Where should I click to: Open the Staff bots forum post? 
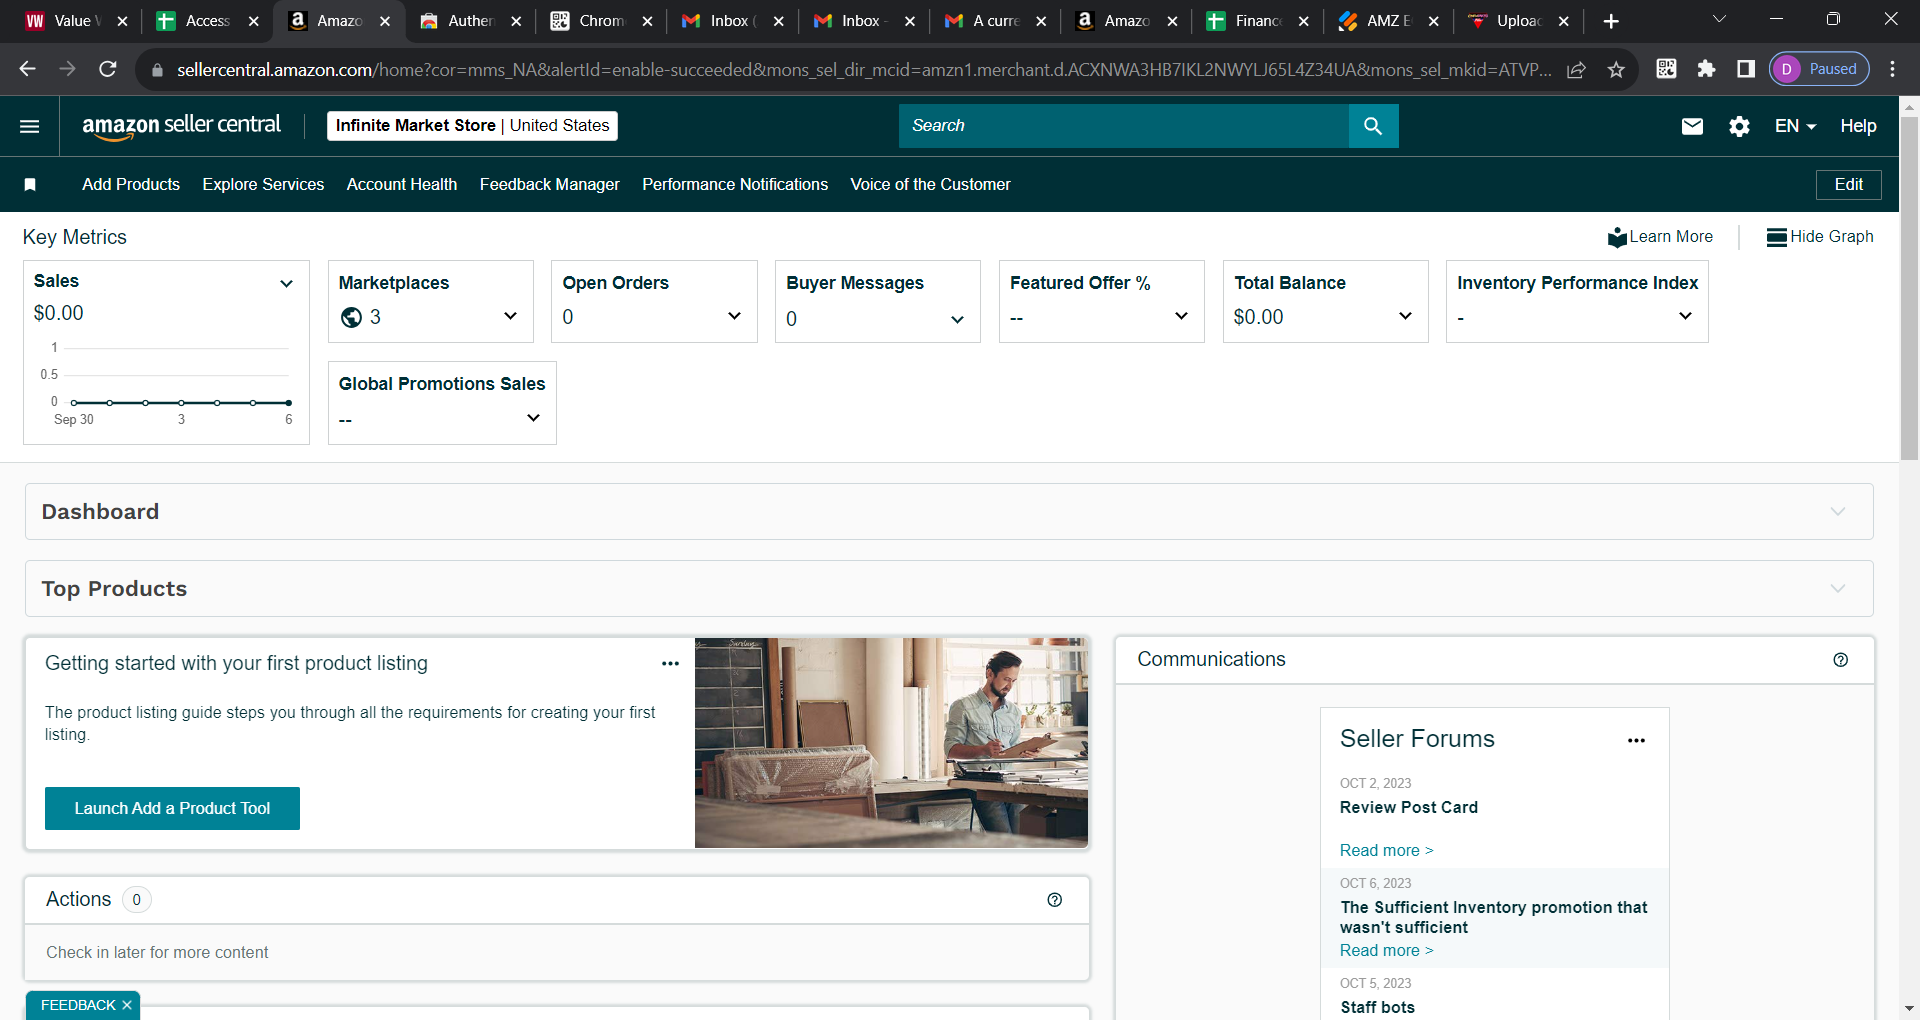[x=1377, y=1007]
